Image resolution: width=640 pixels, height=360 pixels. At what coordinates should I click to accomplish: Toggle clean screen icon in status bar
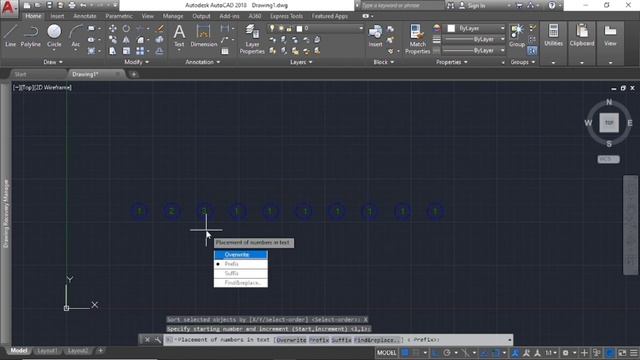pos(622,353)
